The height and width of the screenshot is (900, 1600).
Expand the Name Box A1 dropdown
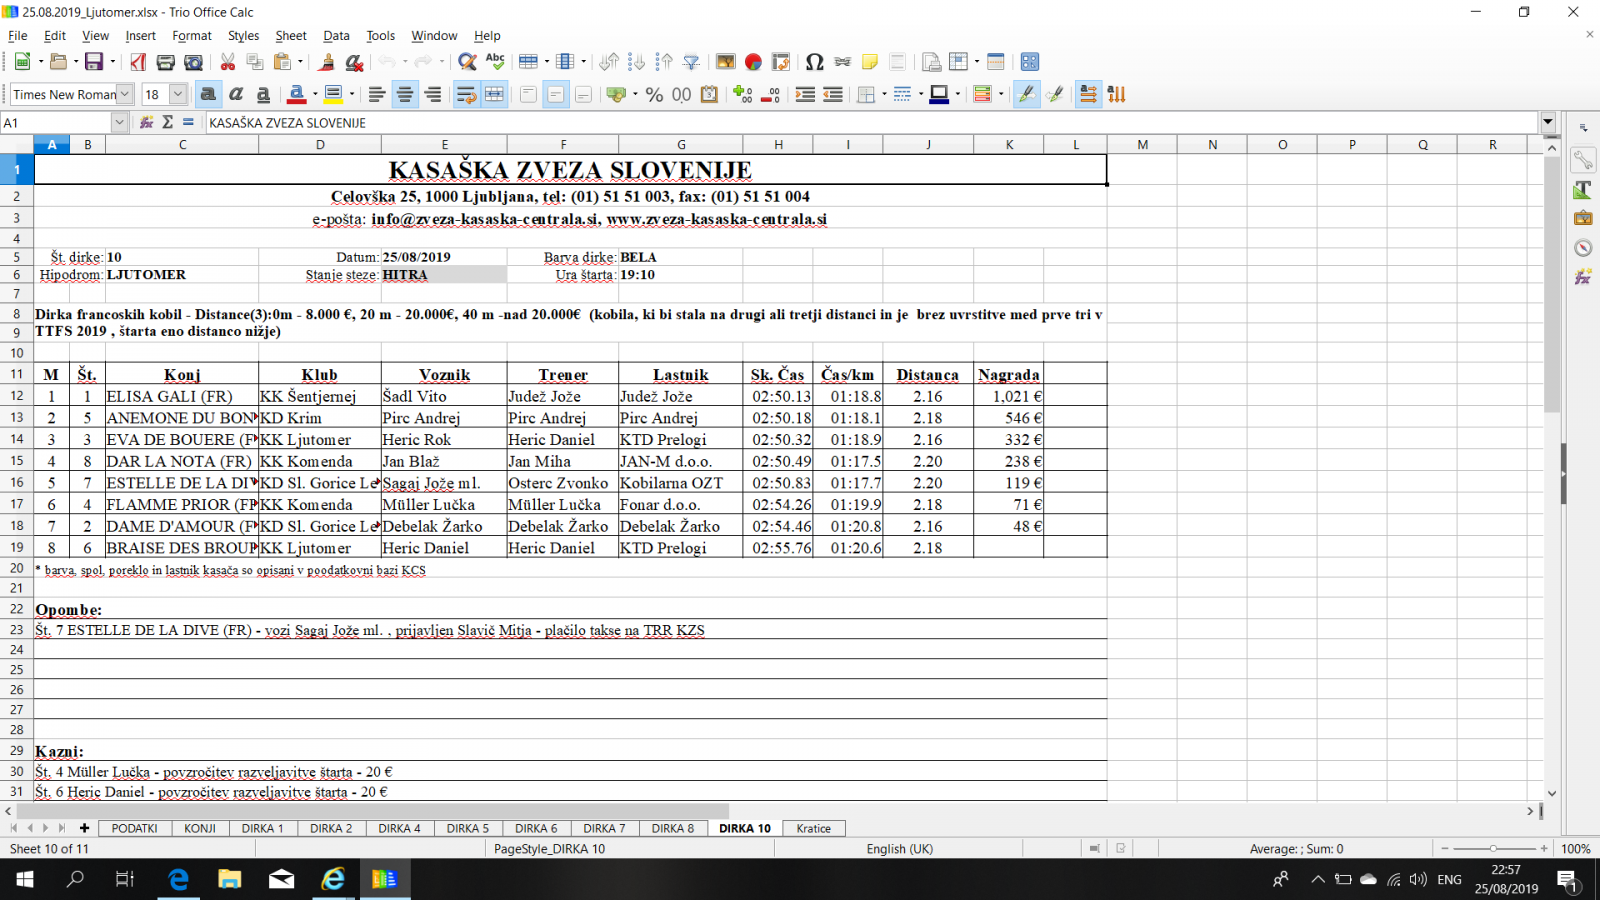tap(119, 122)
